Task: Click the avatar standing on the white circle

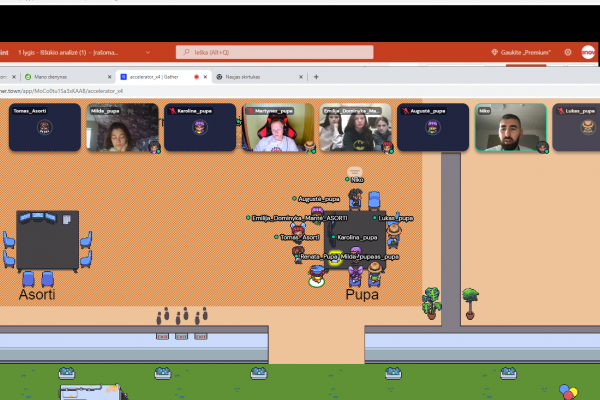Action: tap(317, 275)
